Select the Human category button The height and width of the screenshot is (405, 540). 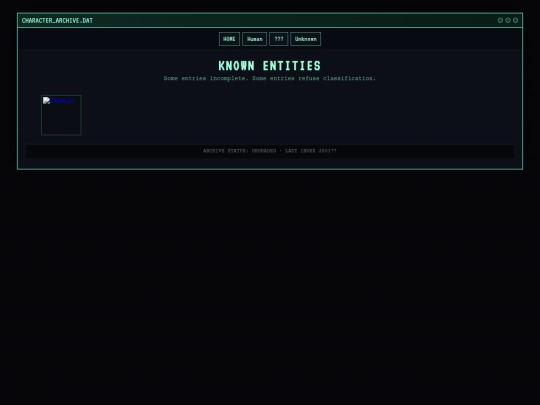tap(255, 39)
